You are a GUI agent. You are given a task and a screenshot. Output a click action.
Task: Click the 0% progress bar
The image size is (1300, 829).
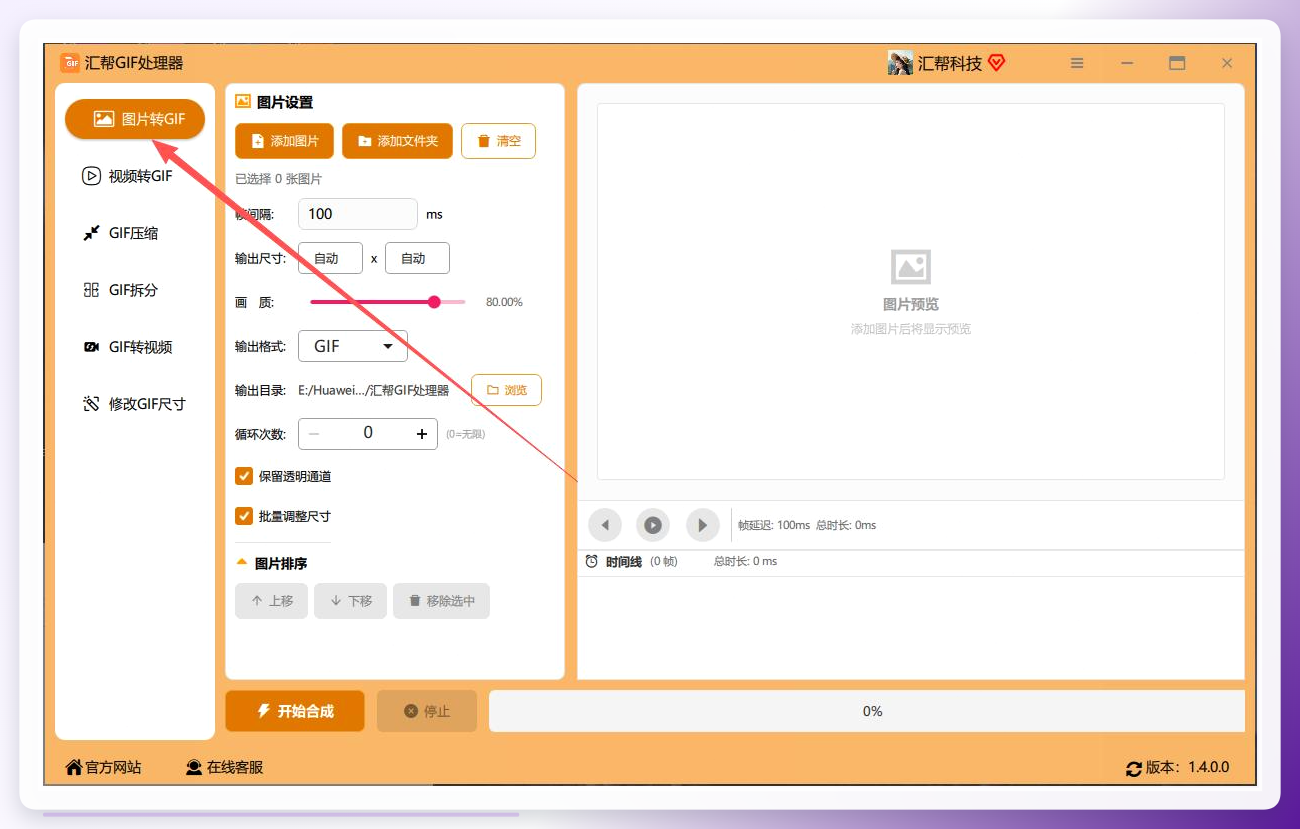tap(867, 711)
